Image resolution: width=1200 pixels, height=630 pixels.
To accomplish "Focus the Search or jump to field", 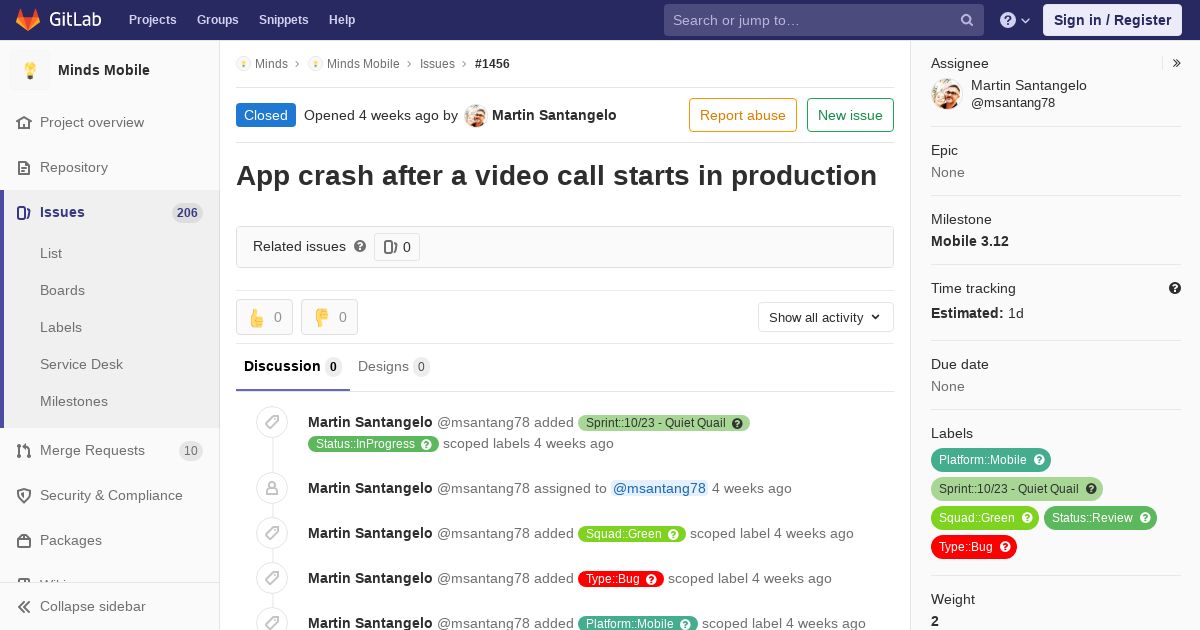I will (x=824, y=20).
